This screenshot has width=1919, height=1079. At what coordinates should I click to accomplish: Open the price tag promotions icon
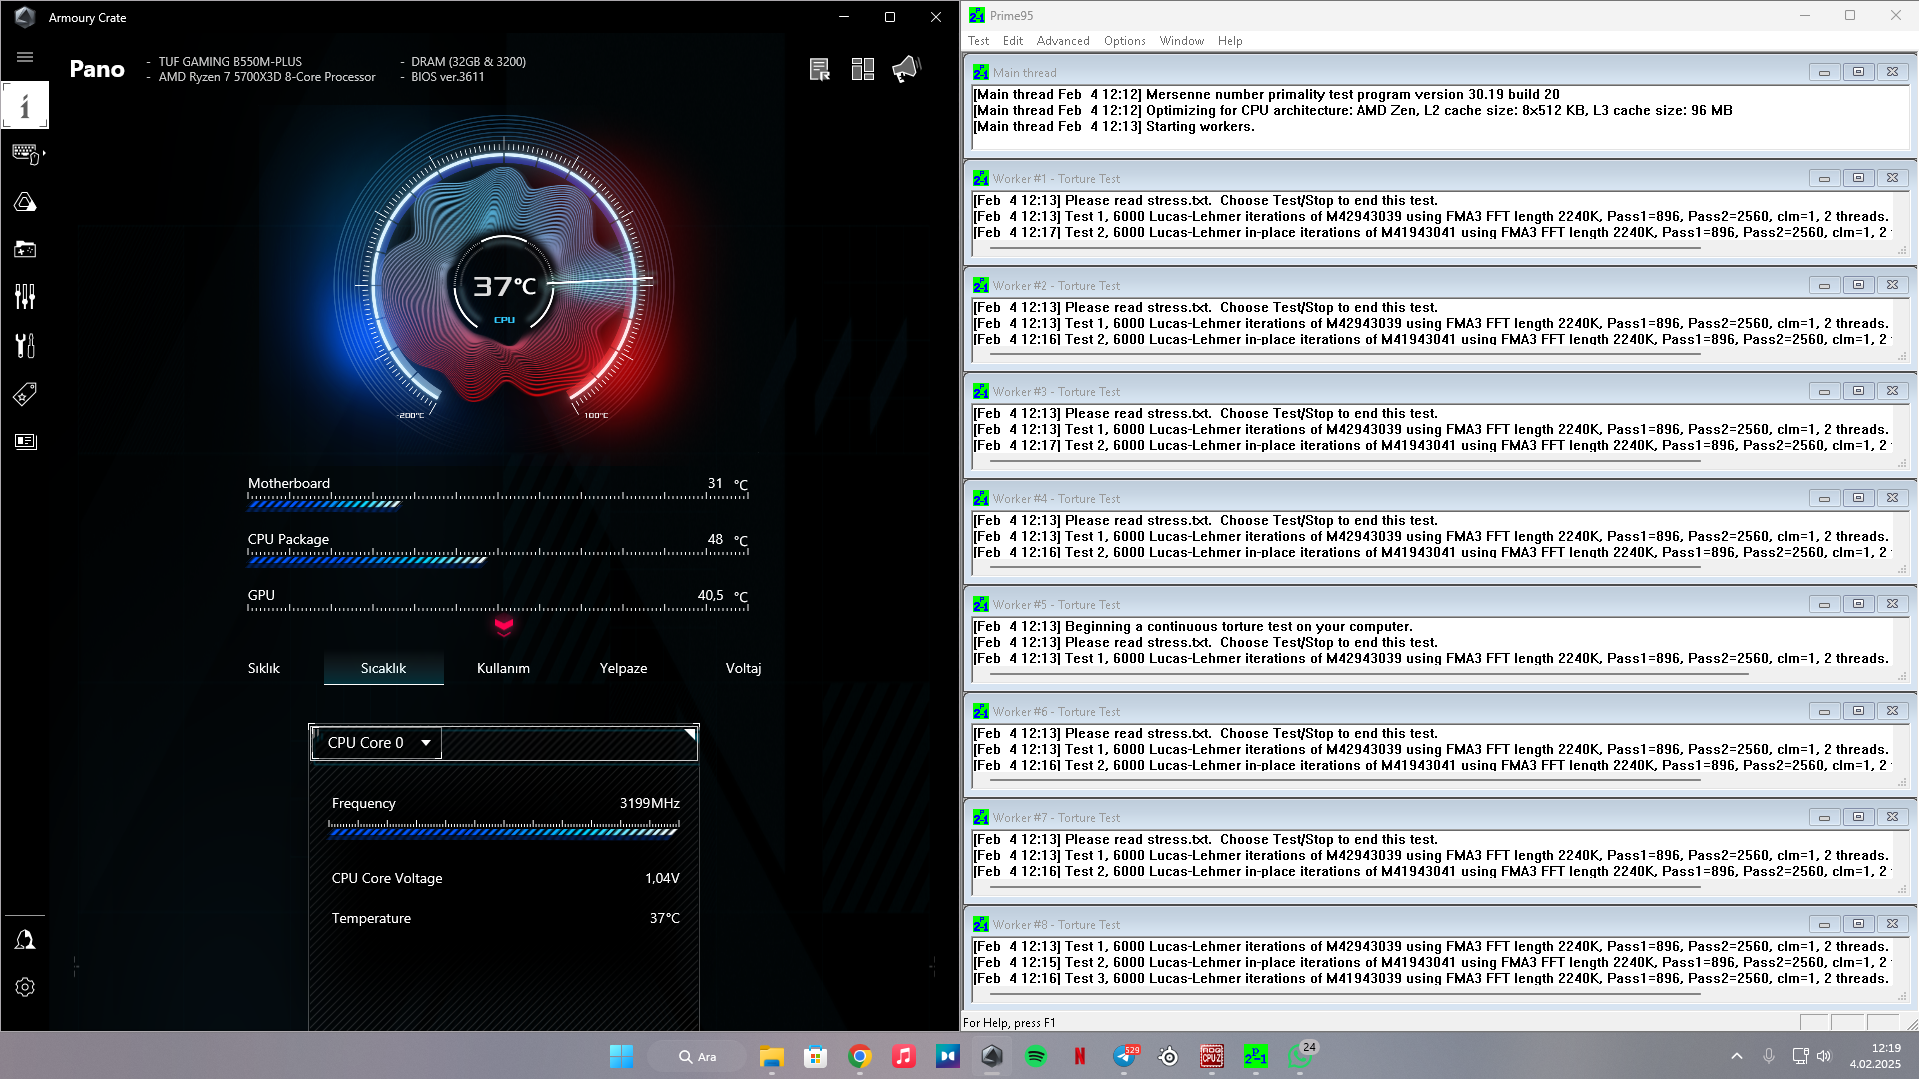tap(25, 393)
